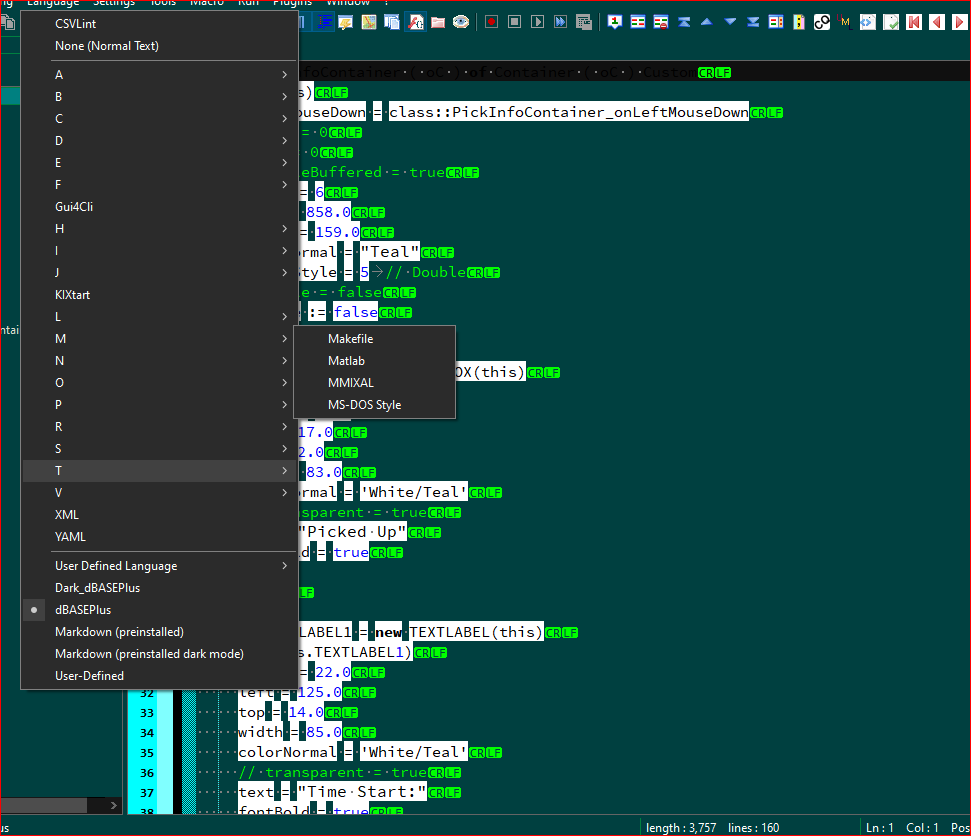Choose CSVLint from the Language menu

pos(160,24)
